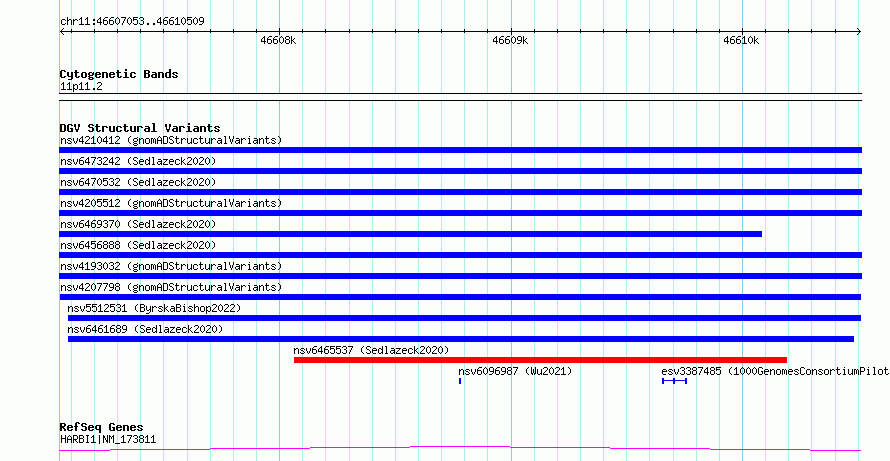Image resolution: width=890 pixels, height=461 pixels.
Task: Click the blue bar under nsv4210412
Action: 461,150
